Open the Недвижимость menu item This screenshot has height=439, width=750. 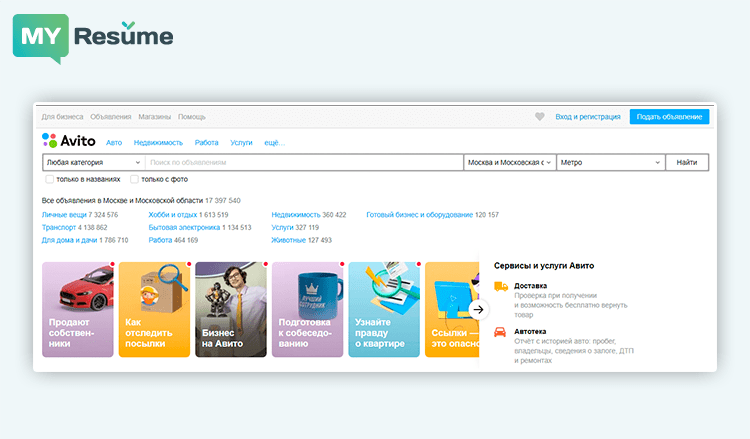click(x=158, y=143)
